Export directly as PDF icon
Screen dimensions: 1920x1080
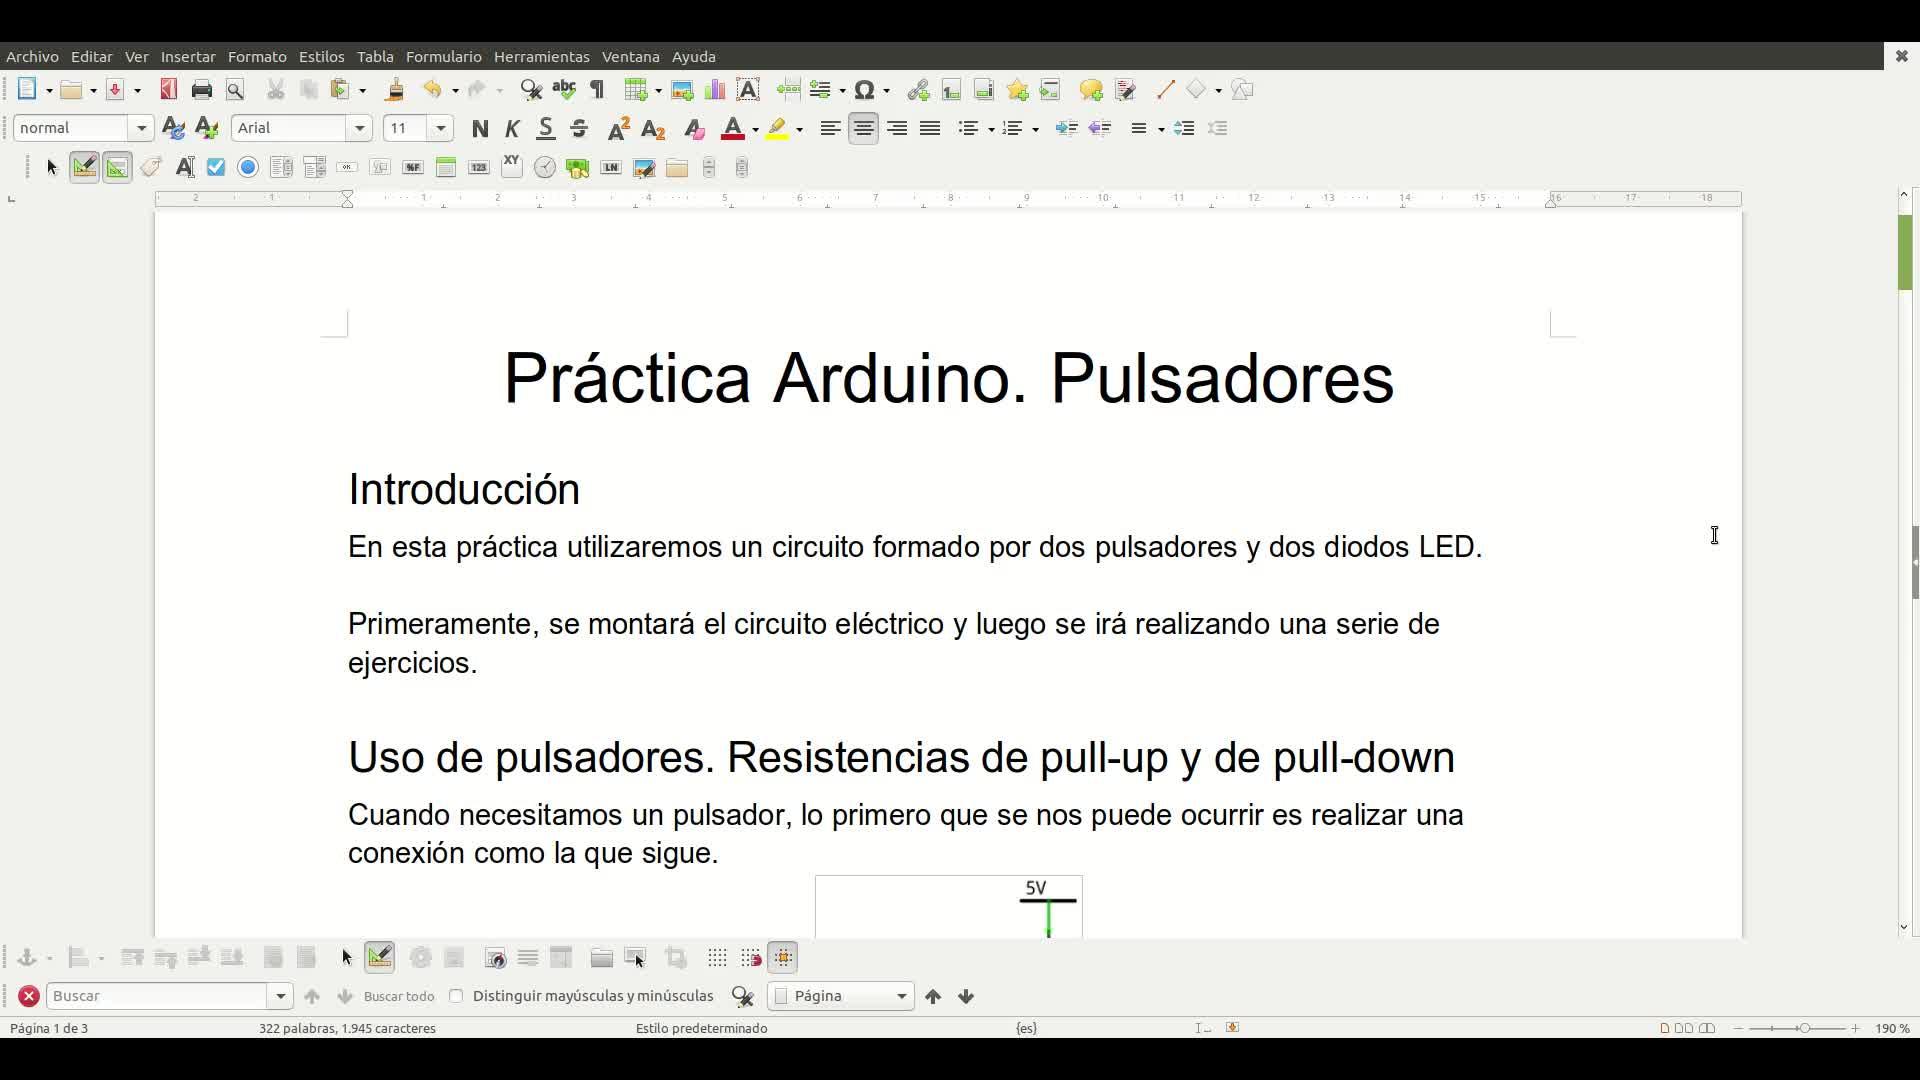(168, 90)
